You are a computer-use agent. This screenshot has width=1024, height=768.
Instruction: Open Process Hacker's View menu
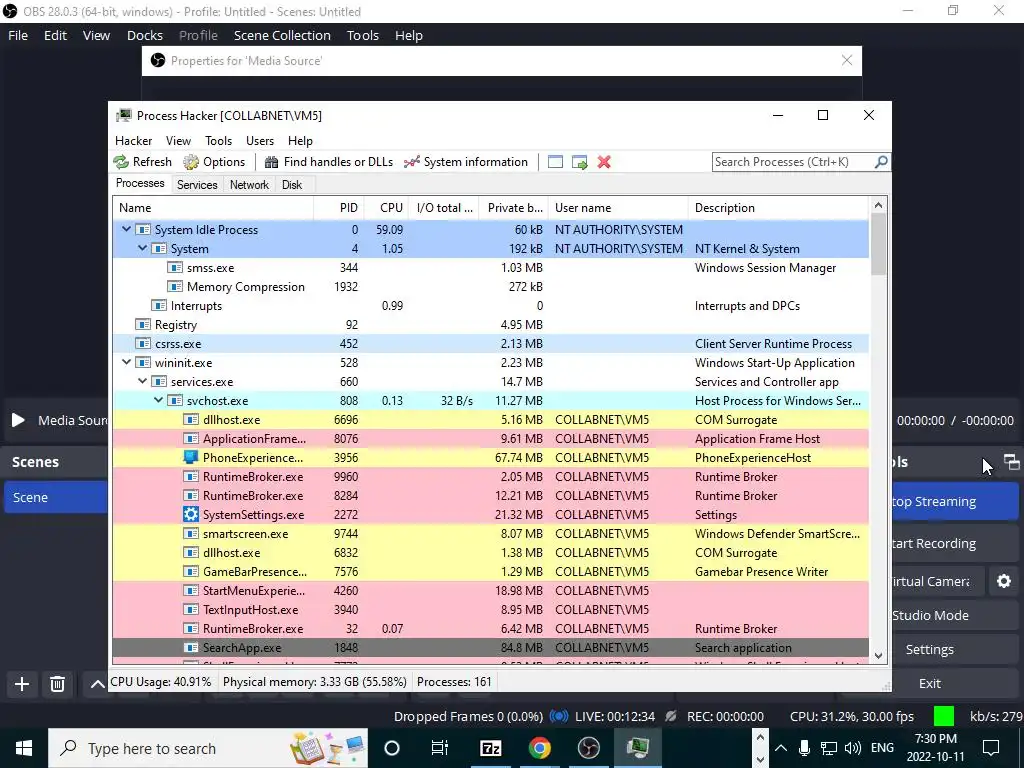(x=178, y=140)
